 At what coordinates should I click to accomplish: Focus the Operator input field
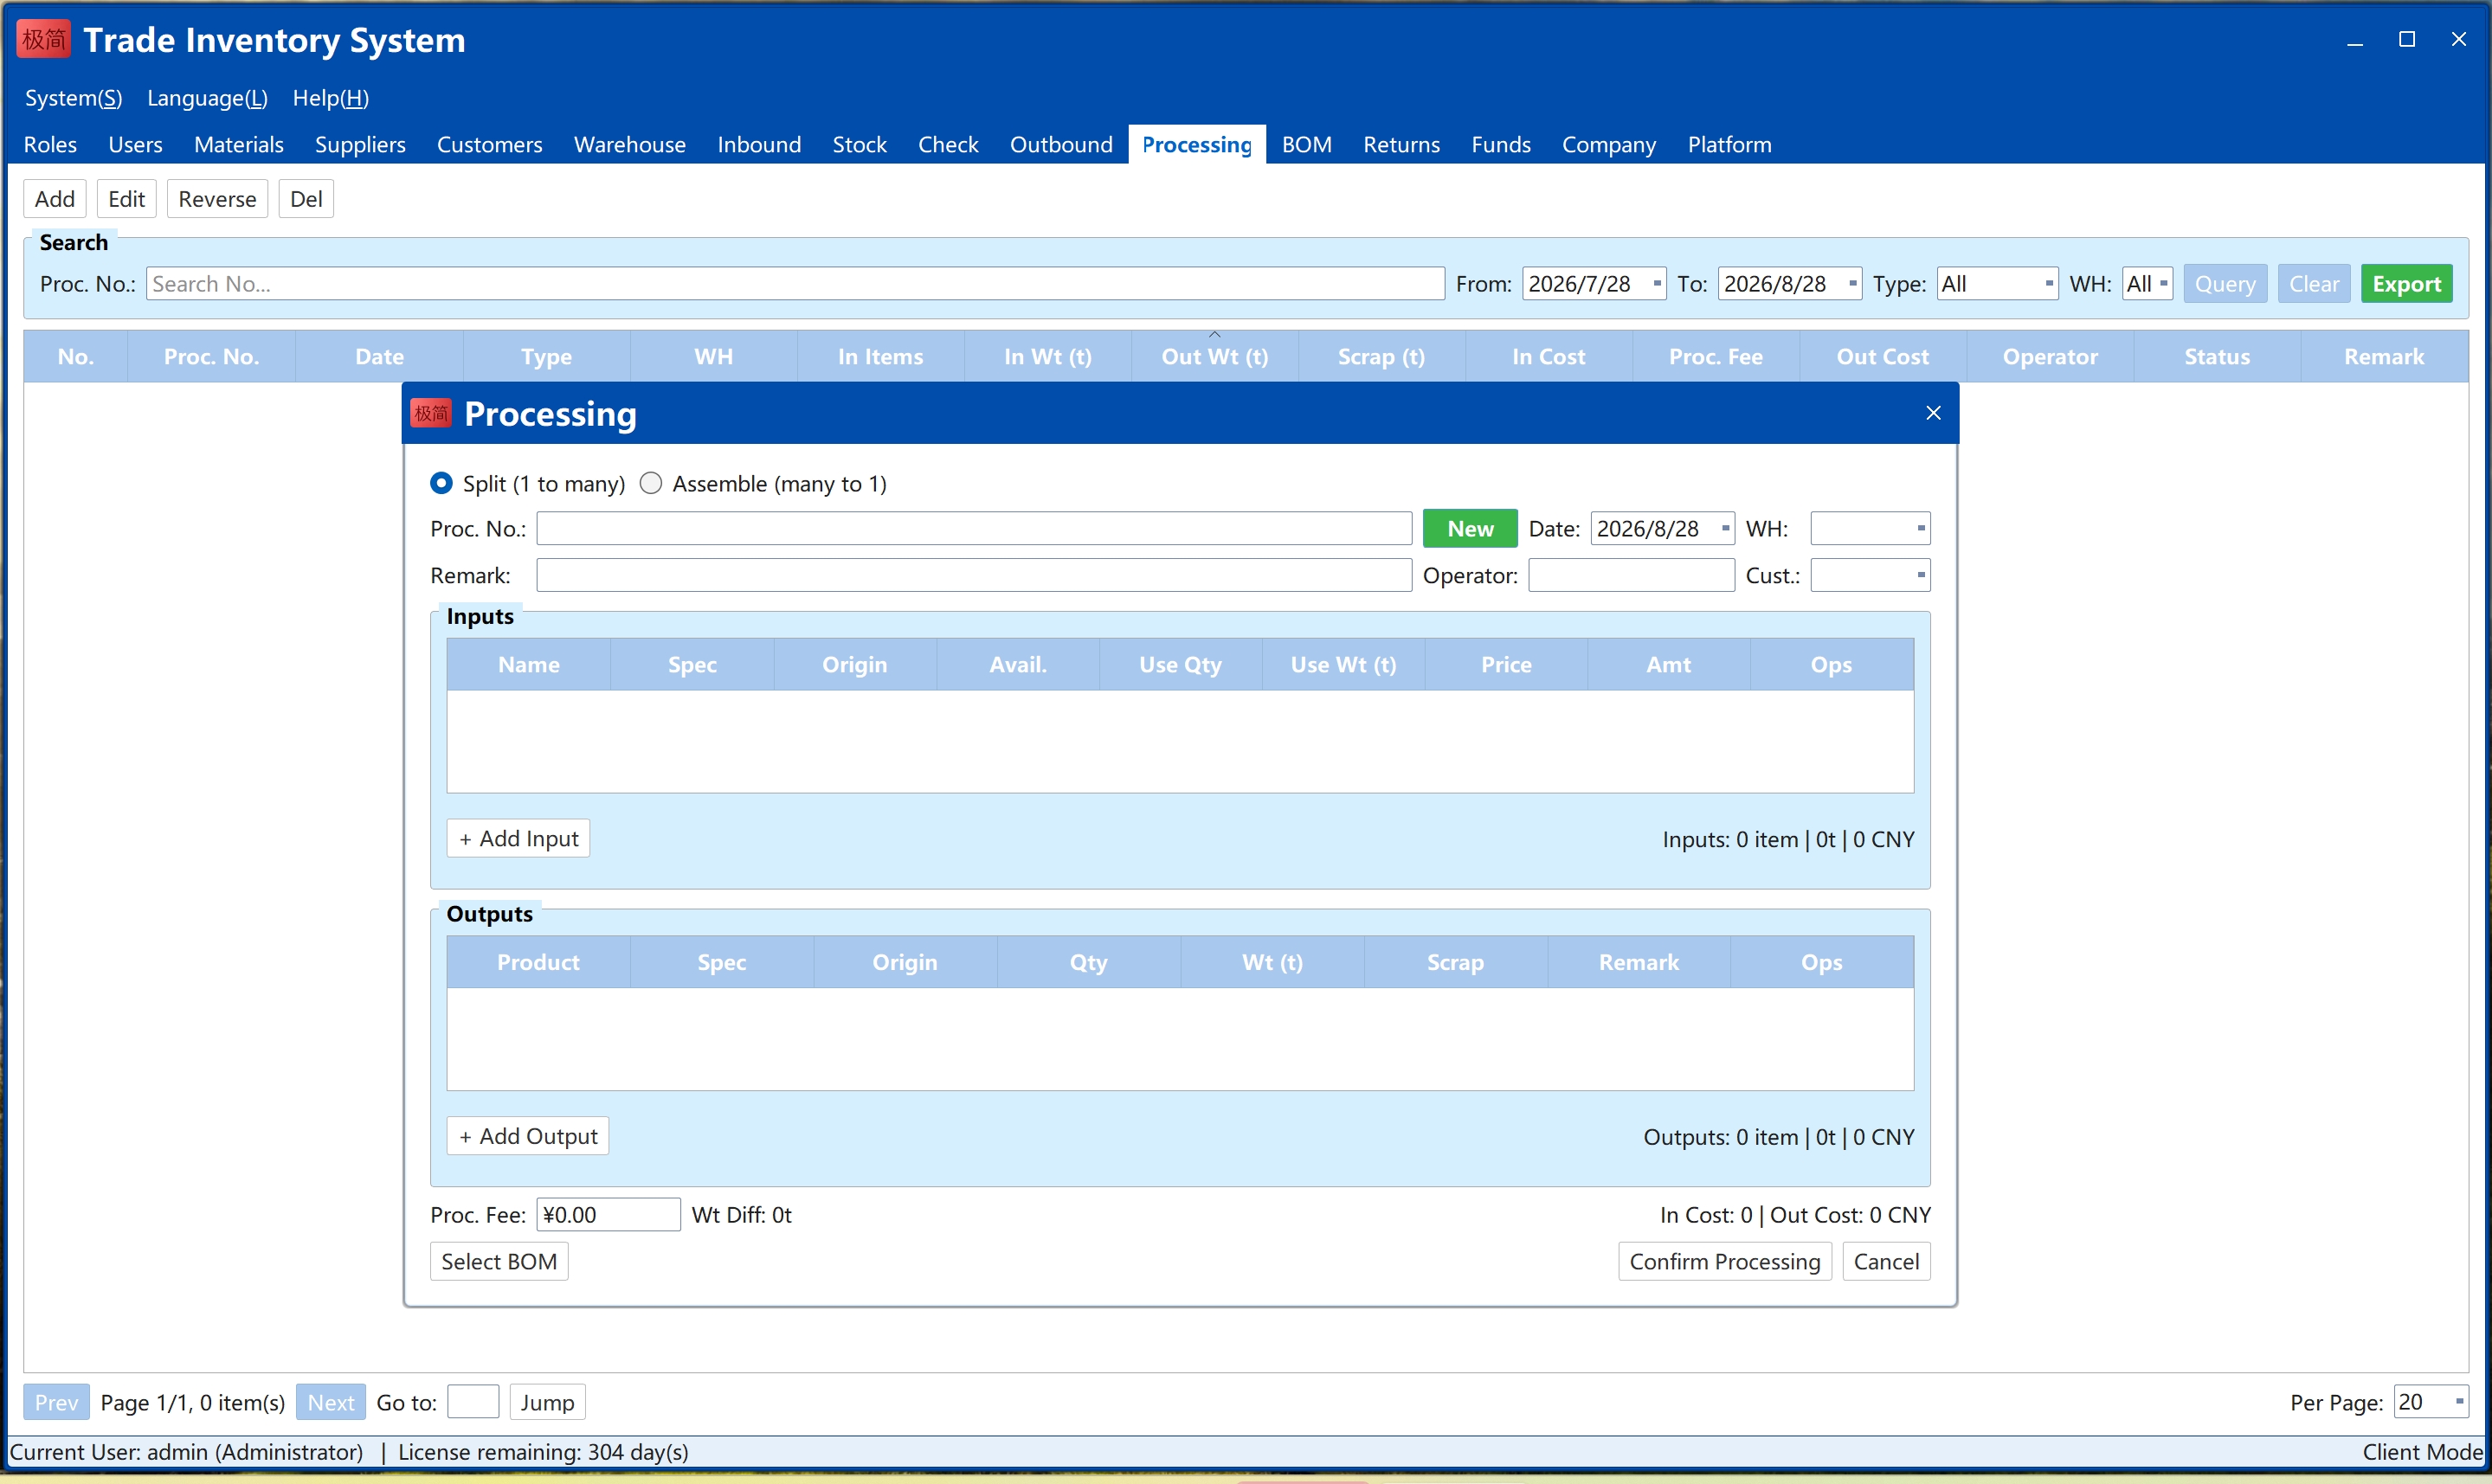point(1631,575)
